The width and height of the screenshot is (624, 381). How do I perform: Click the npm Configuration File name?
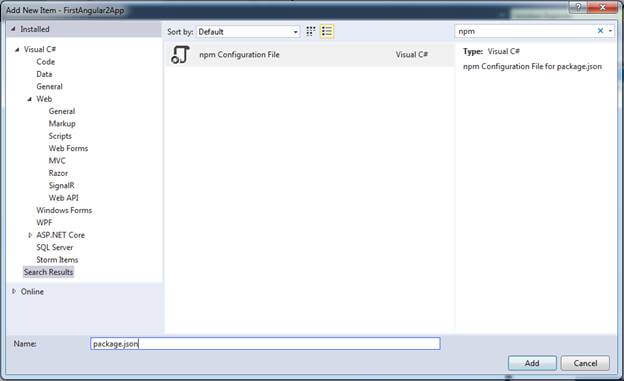point(239,55)
